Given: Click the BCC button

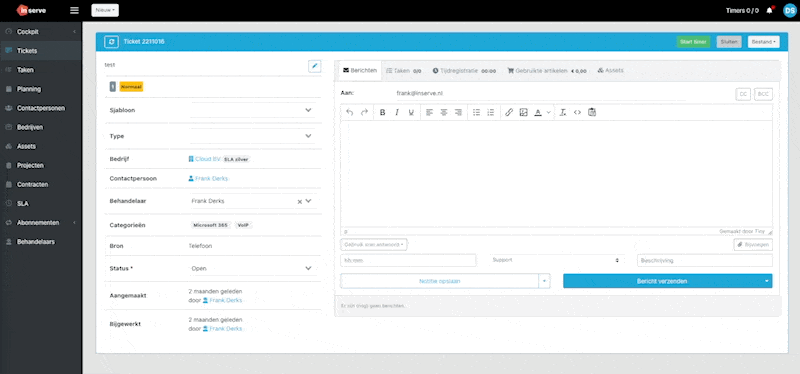Looking at the screenshot, I should [763, 94].
